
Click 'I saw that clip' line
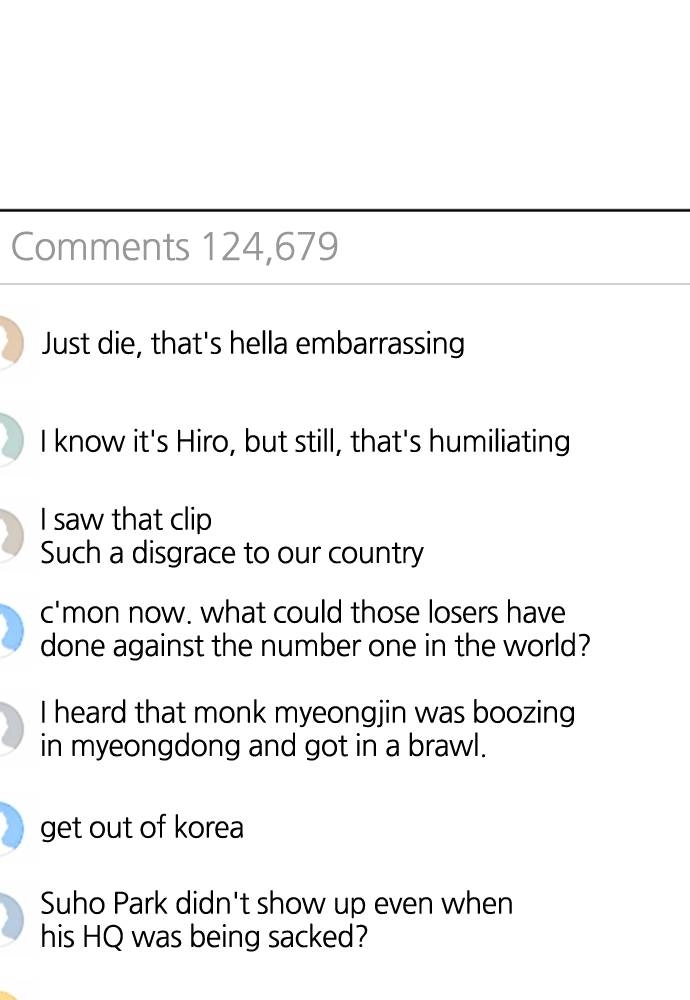coord(126,519)
